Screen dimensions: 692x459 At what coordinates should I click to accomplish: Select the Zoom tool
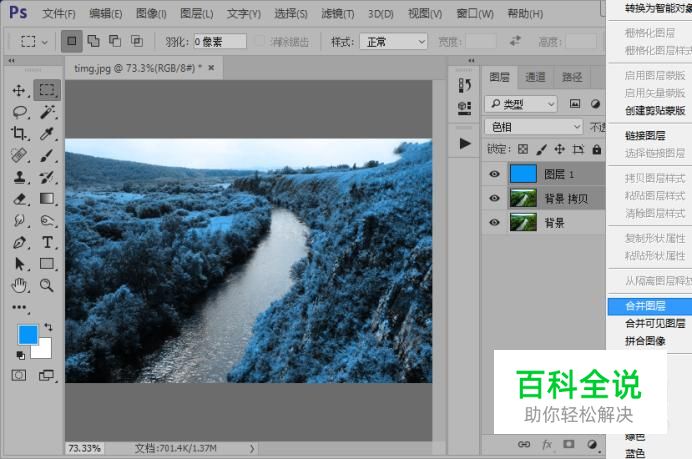pos(47,285)
